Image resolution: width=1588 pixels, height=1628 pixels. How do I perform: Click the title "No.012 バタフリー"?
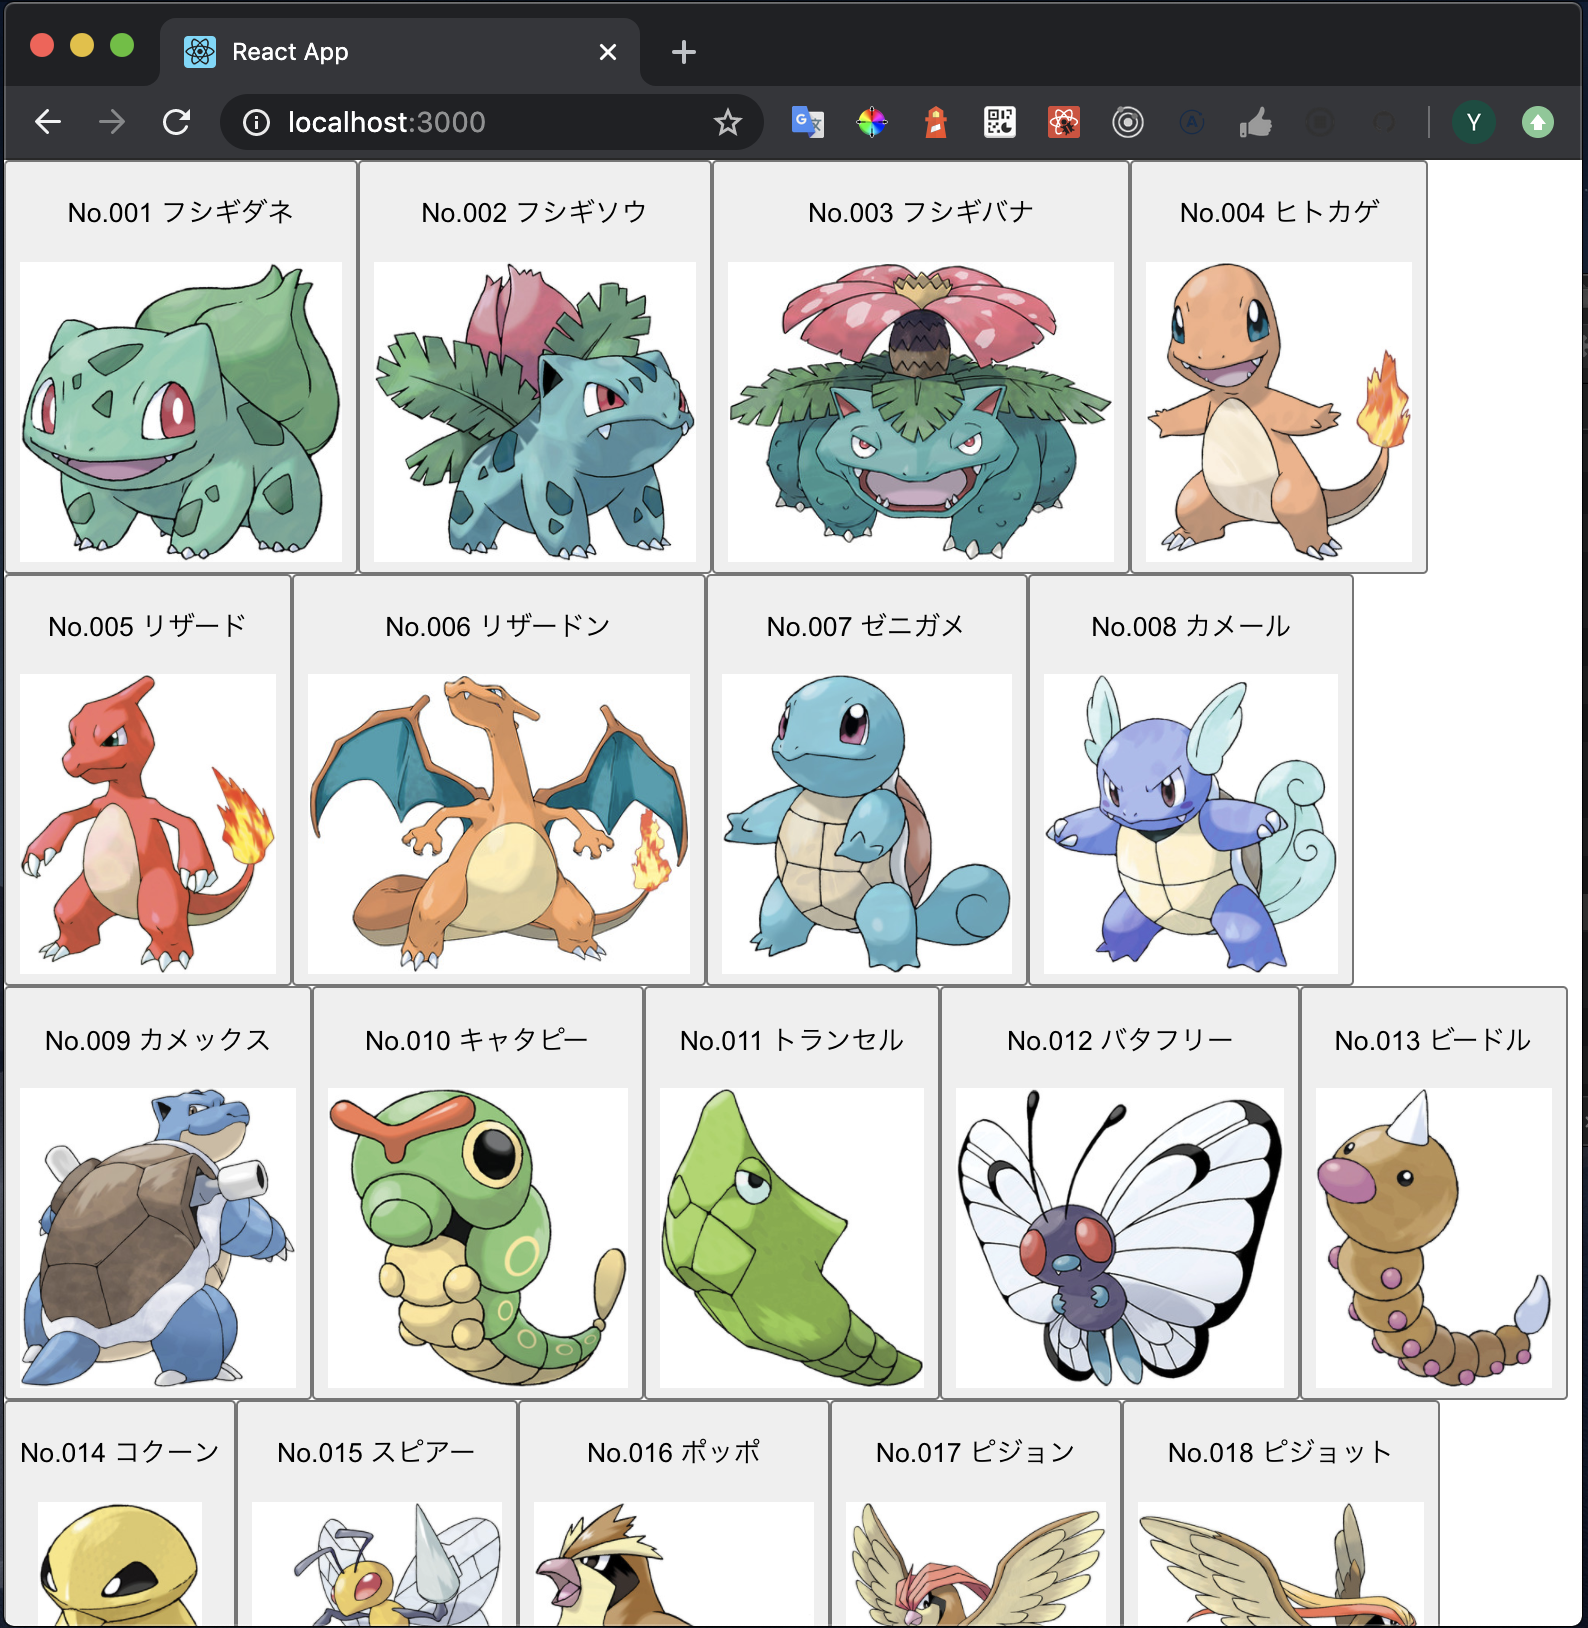pos(1120,1040)
